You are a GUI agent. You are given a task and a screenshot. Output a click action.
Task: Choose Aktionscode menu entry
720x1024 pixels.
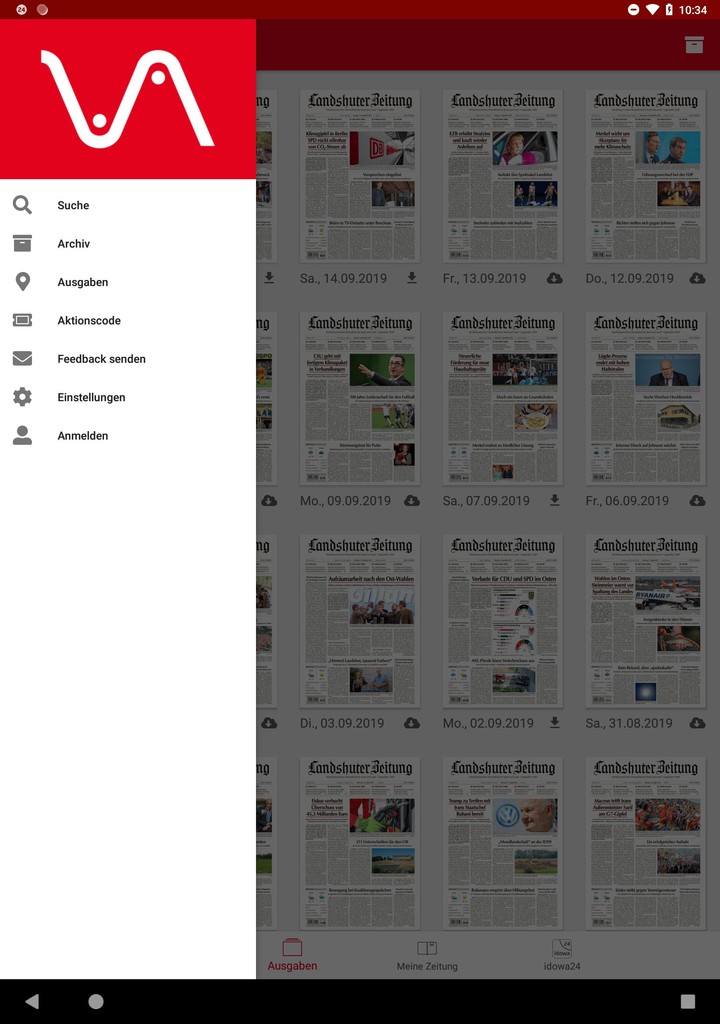click(x=128, y=320)
